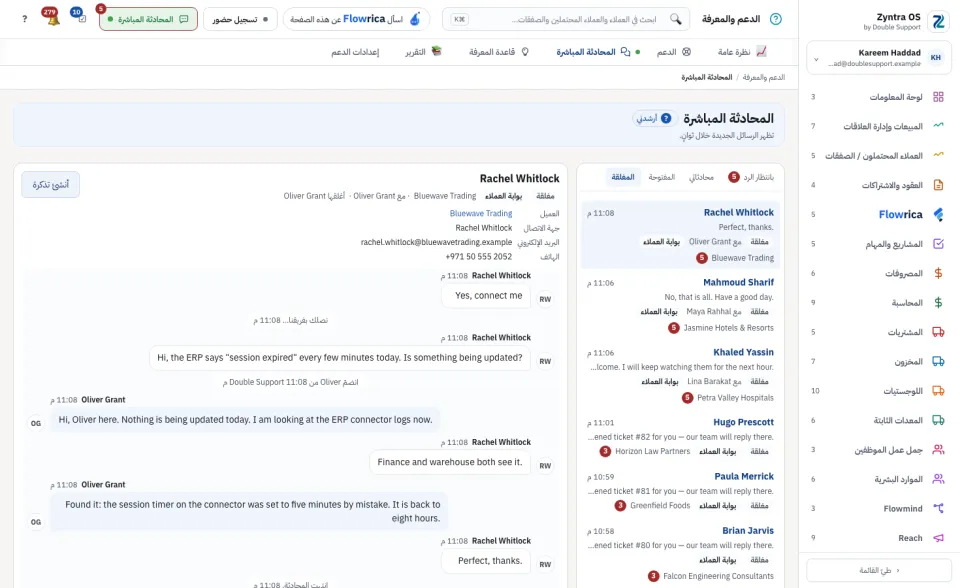Show the بانتظار الرد conversations filter
960x588 pixels.
click(x=751, y=177)
